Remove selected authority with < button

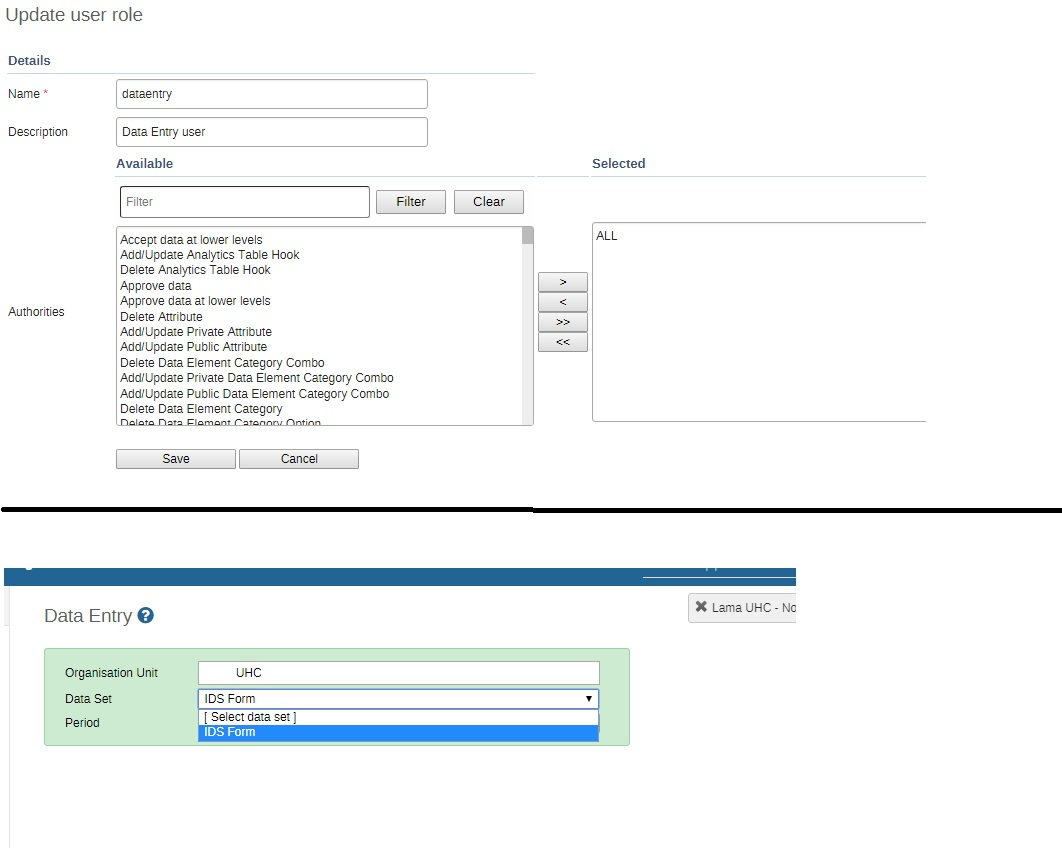coord(562,302)
